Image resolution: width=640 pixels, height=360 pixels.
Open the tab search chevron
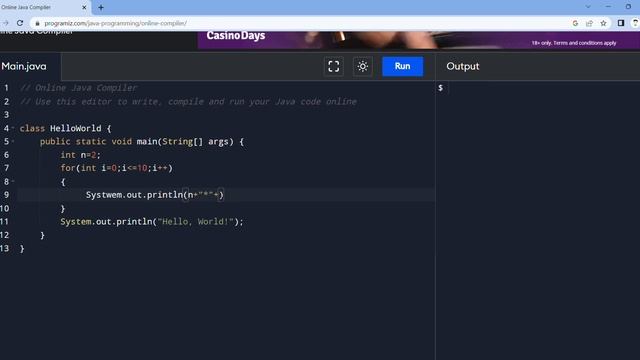click(x=588, y=7)
